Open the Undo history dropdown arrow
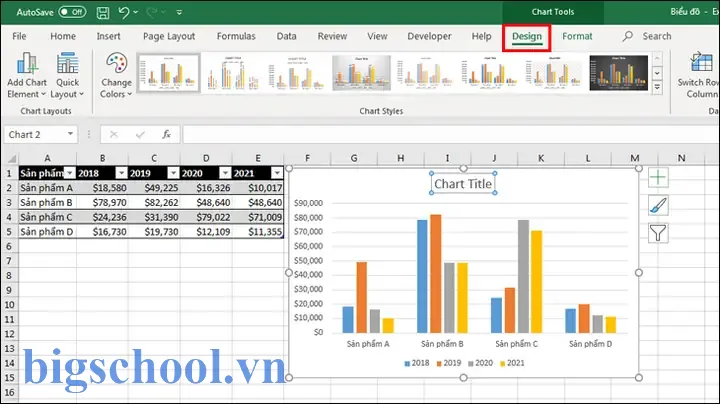 (x=136, y=12)
